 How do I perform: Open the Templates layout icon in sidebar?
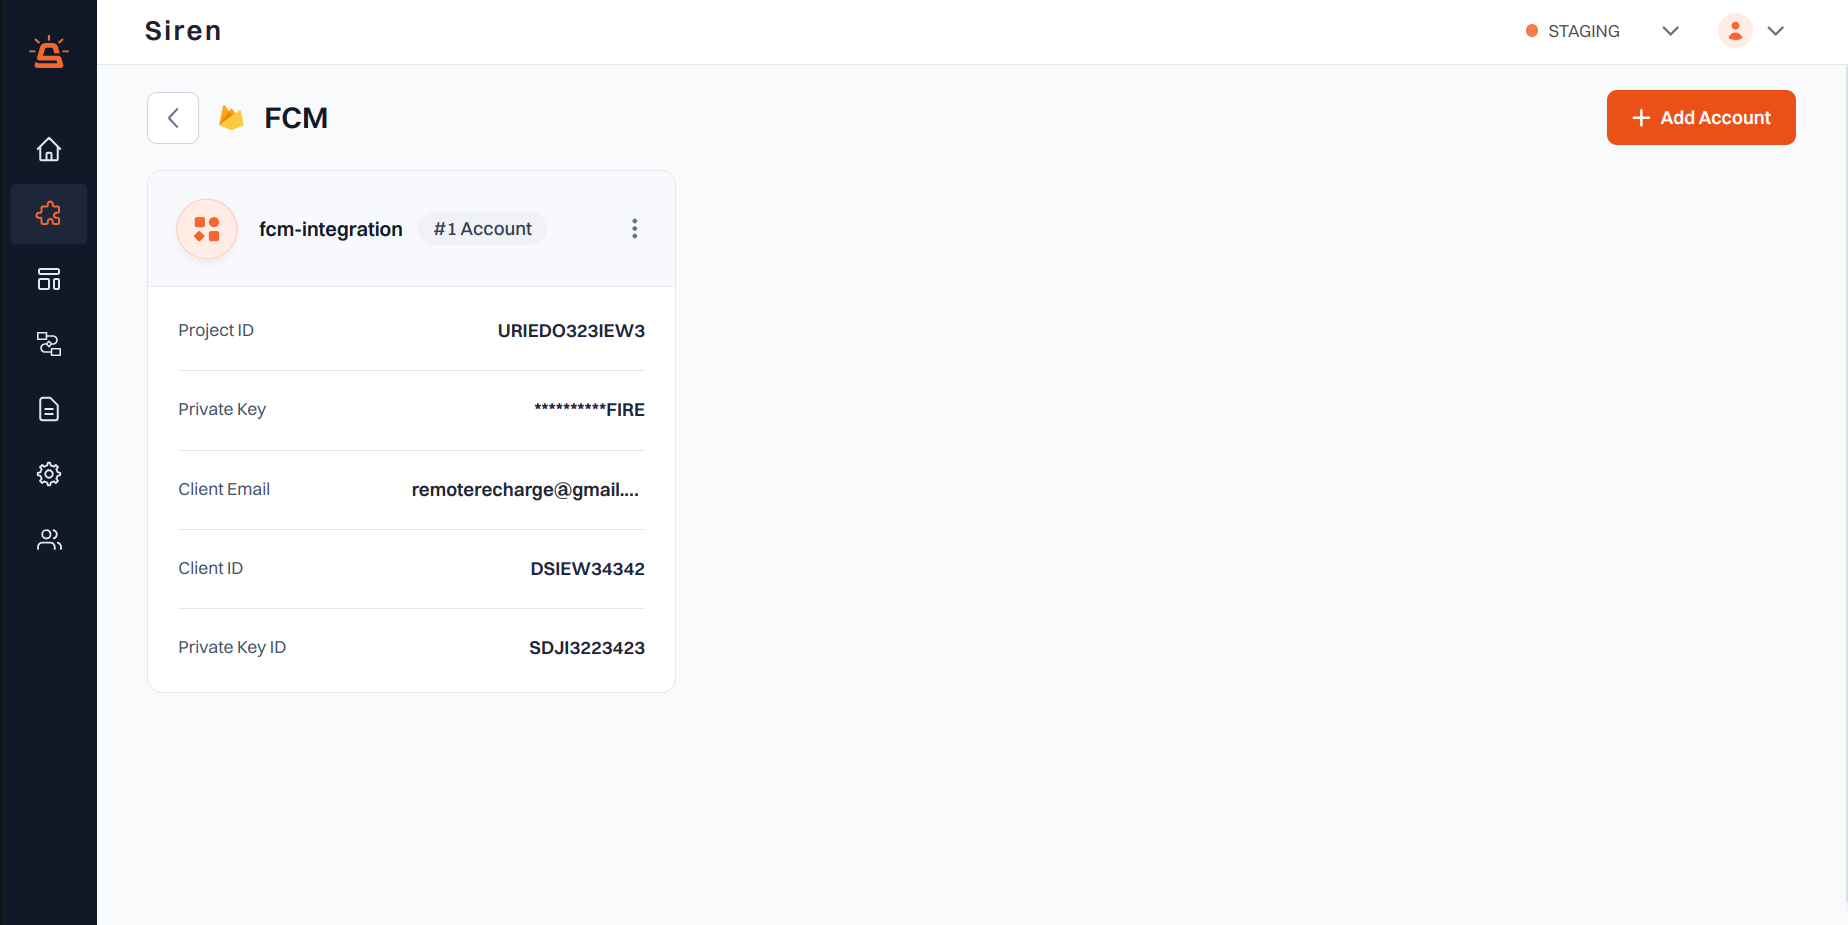click(x=49, y=279)
